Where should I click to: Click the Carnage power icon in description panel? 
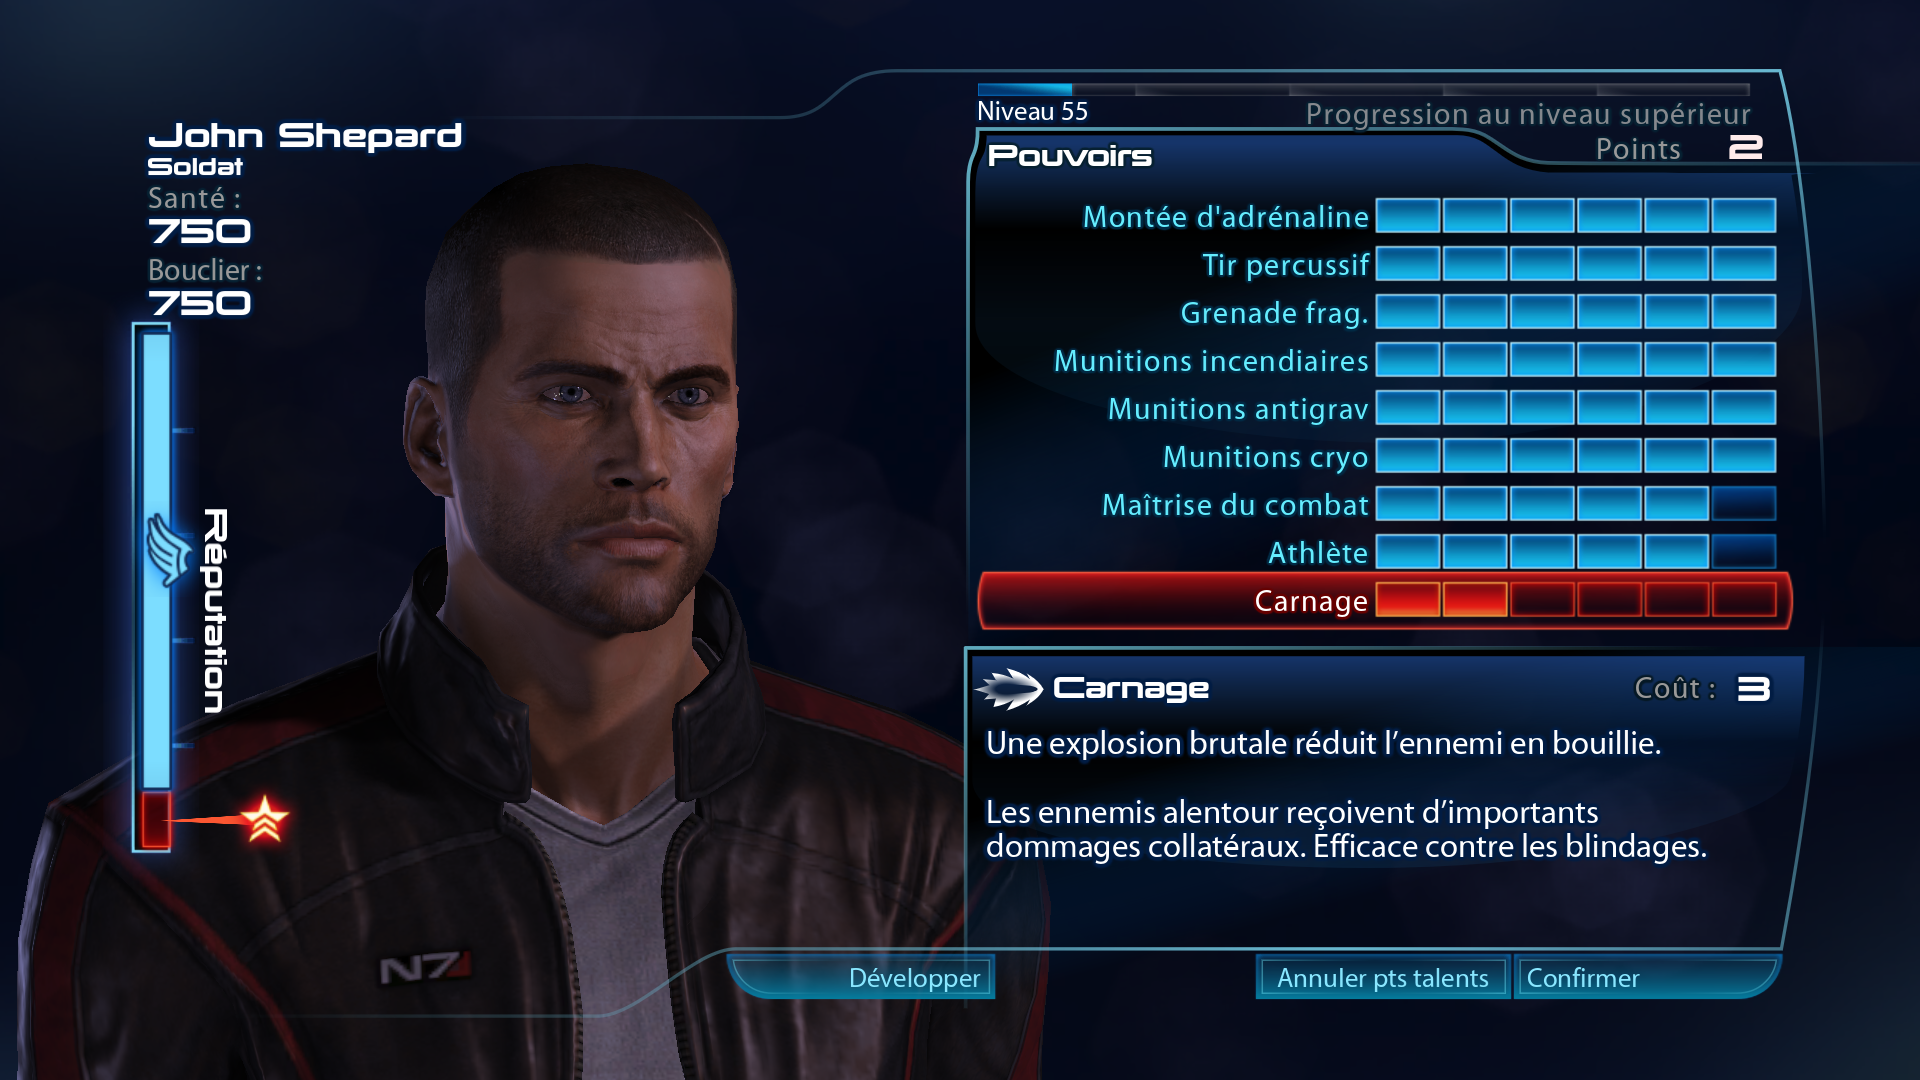tap(1009, 688)
